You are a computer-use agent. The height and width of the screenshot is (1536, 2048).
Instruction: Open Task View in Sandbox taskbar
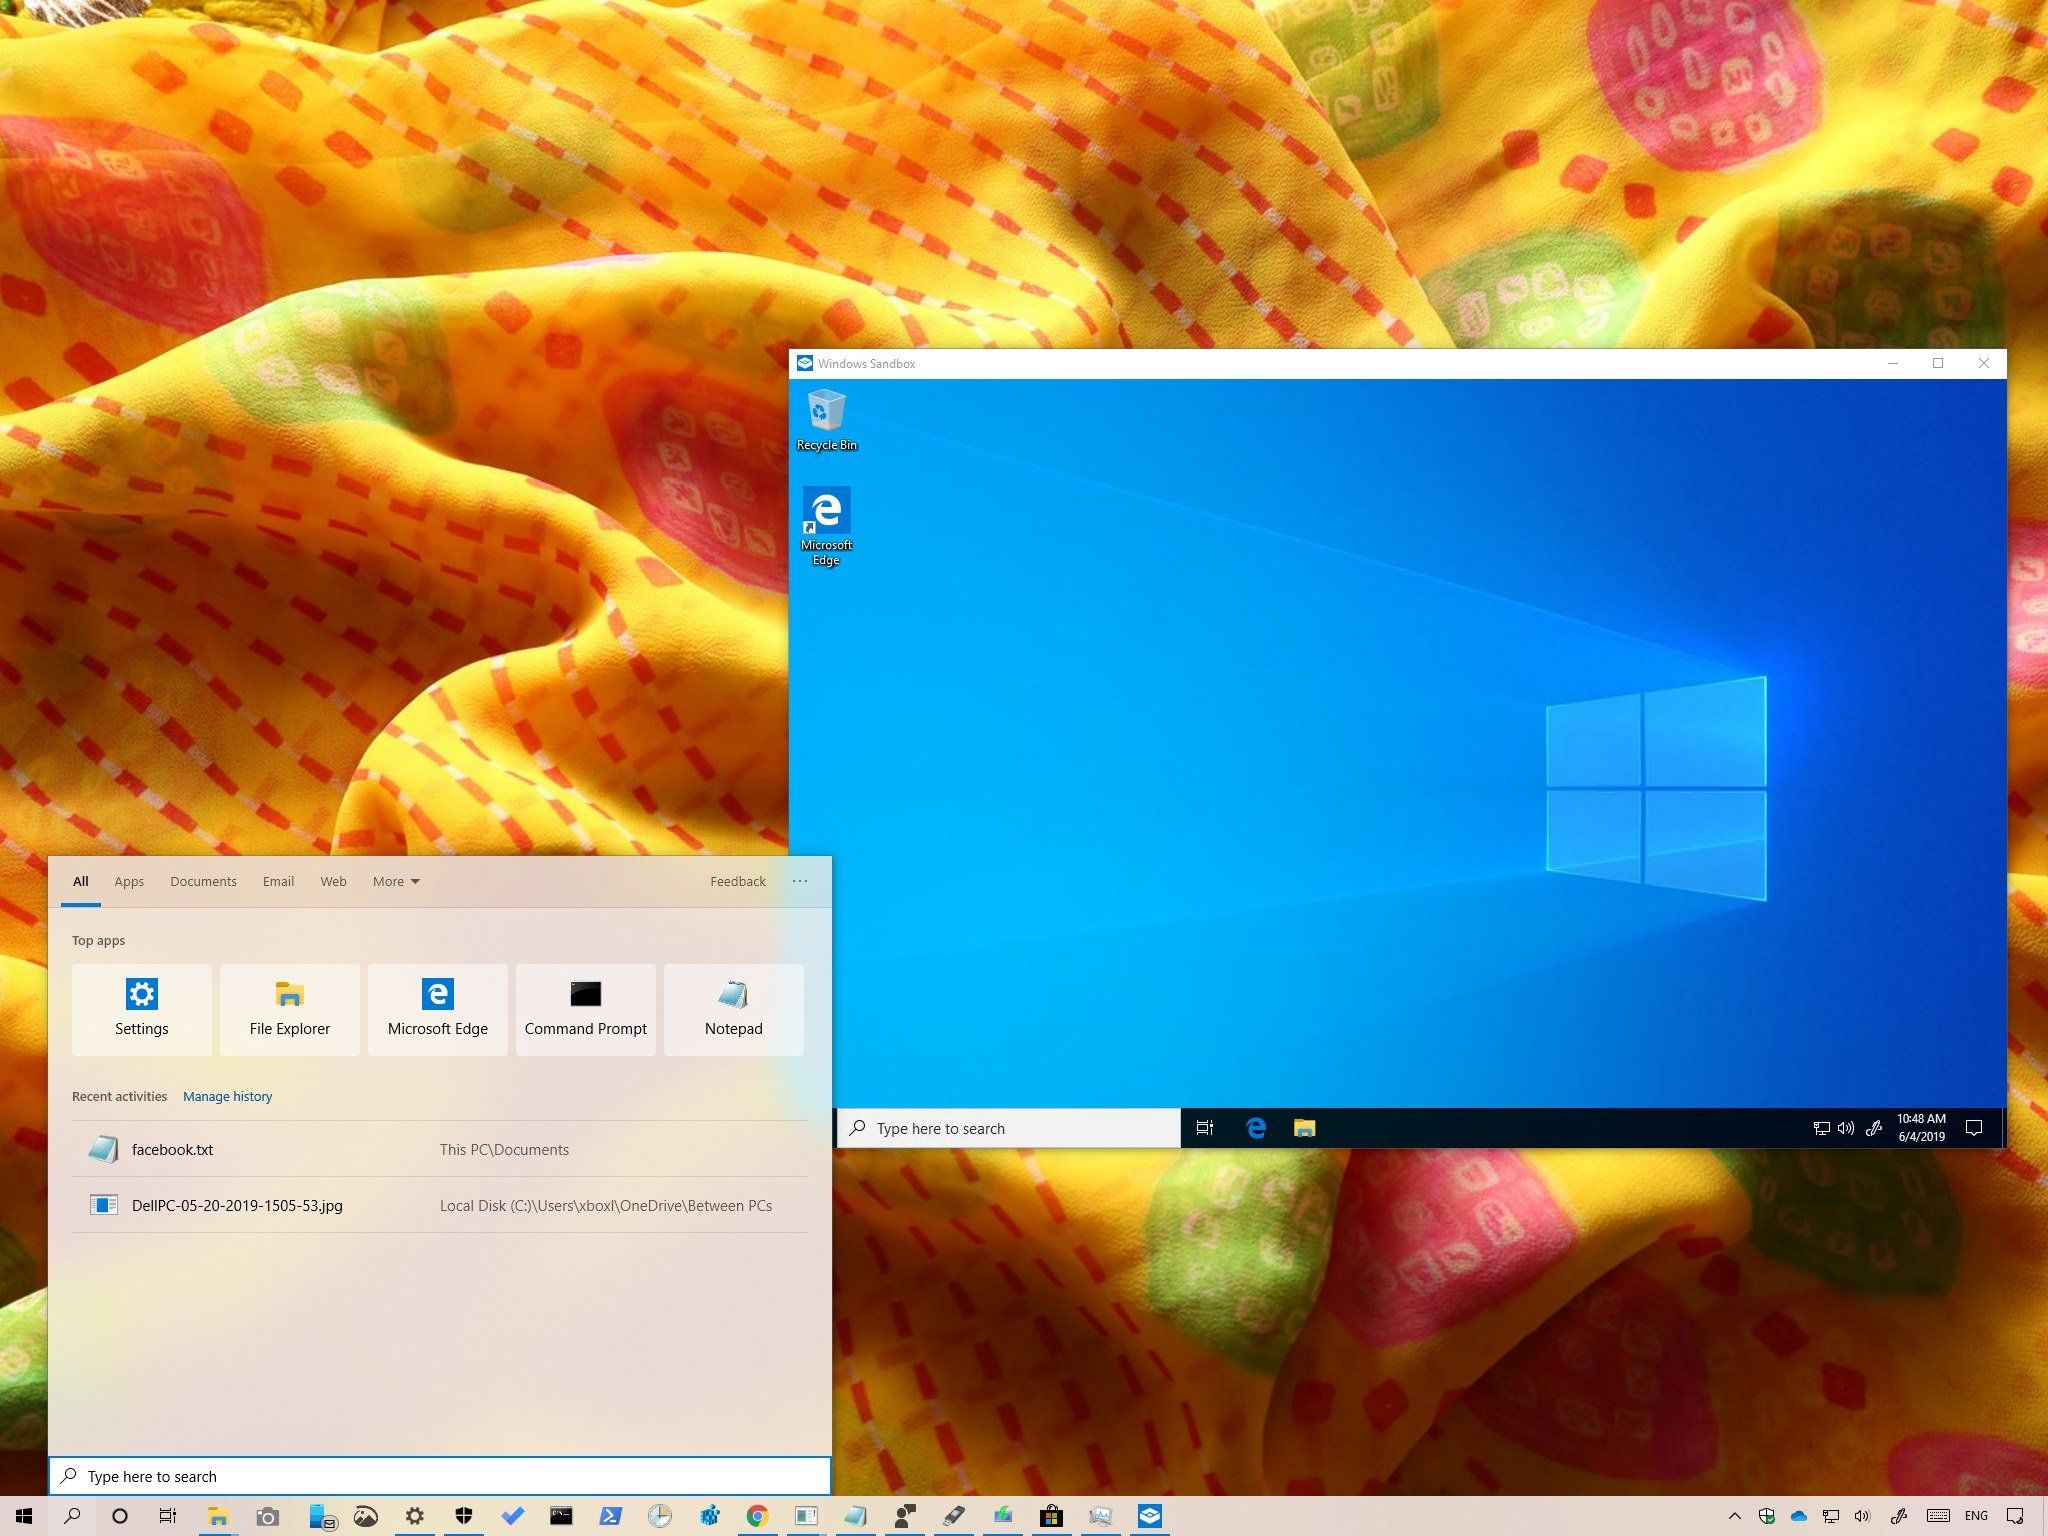tap(1205, 1128)
